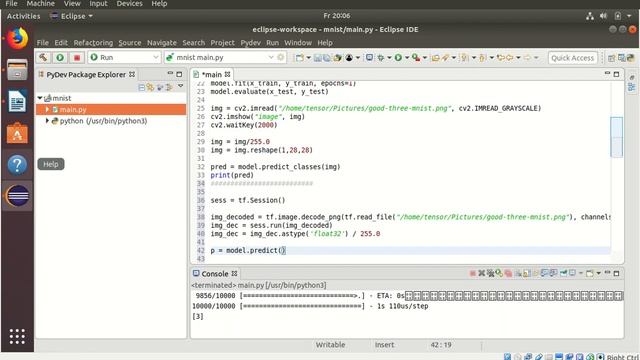Maximize the editor area
This screenshot has height=360, width=640.
616,74
